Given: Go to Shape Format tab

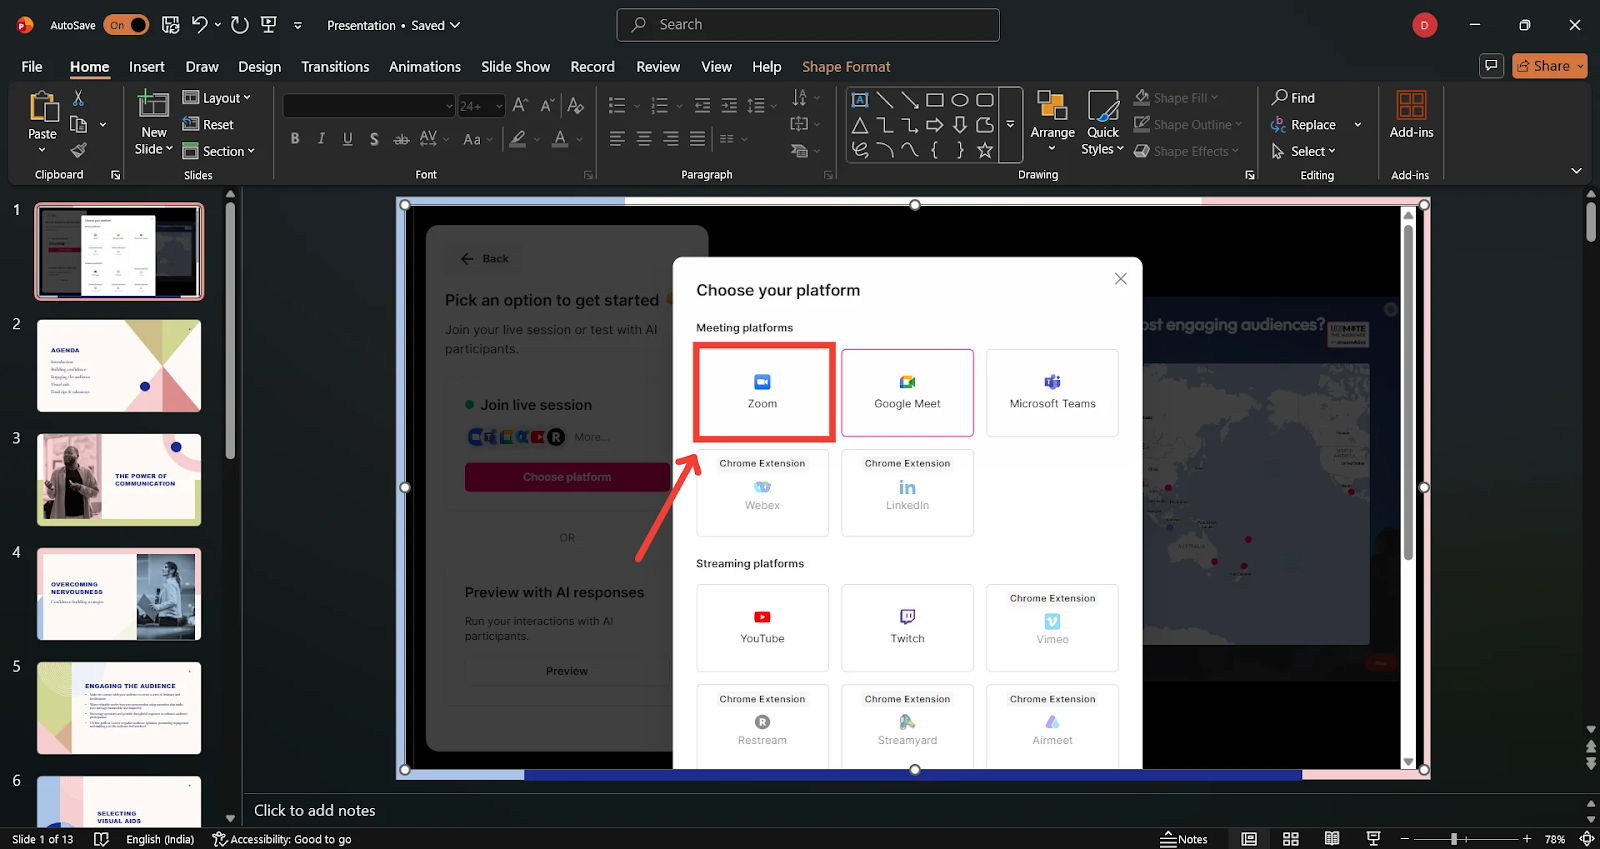Looking at the screenshot, I should tap(846, 67).
